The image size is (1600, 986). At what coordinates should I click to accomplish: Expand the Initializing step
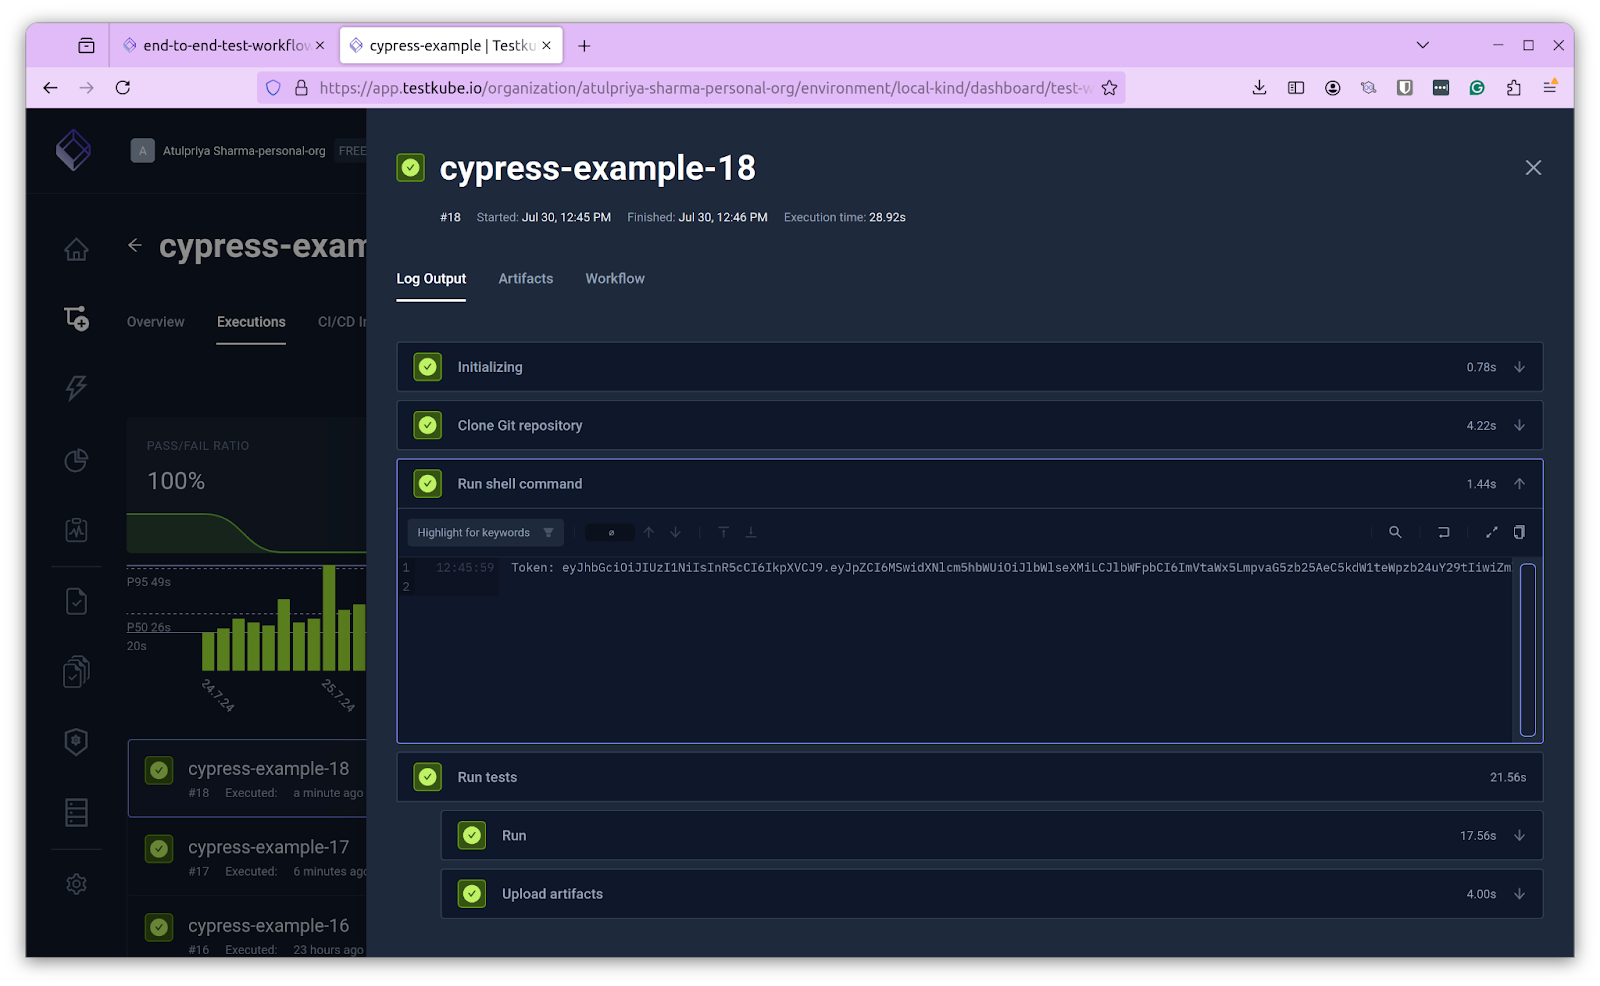(x=1519, y=367)
